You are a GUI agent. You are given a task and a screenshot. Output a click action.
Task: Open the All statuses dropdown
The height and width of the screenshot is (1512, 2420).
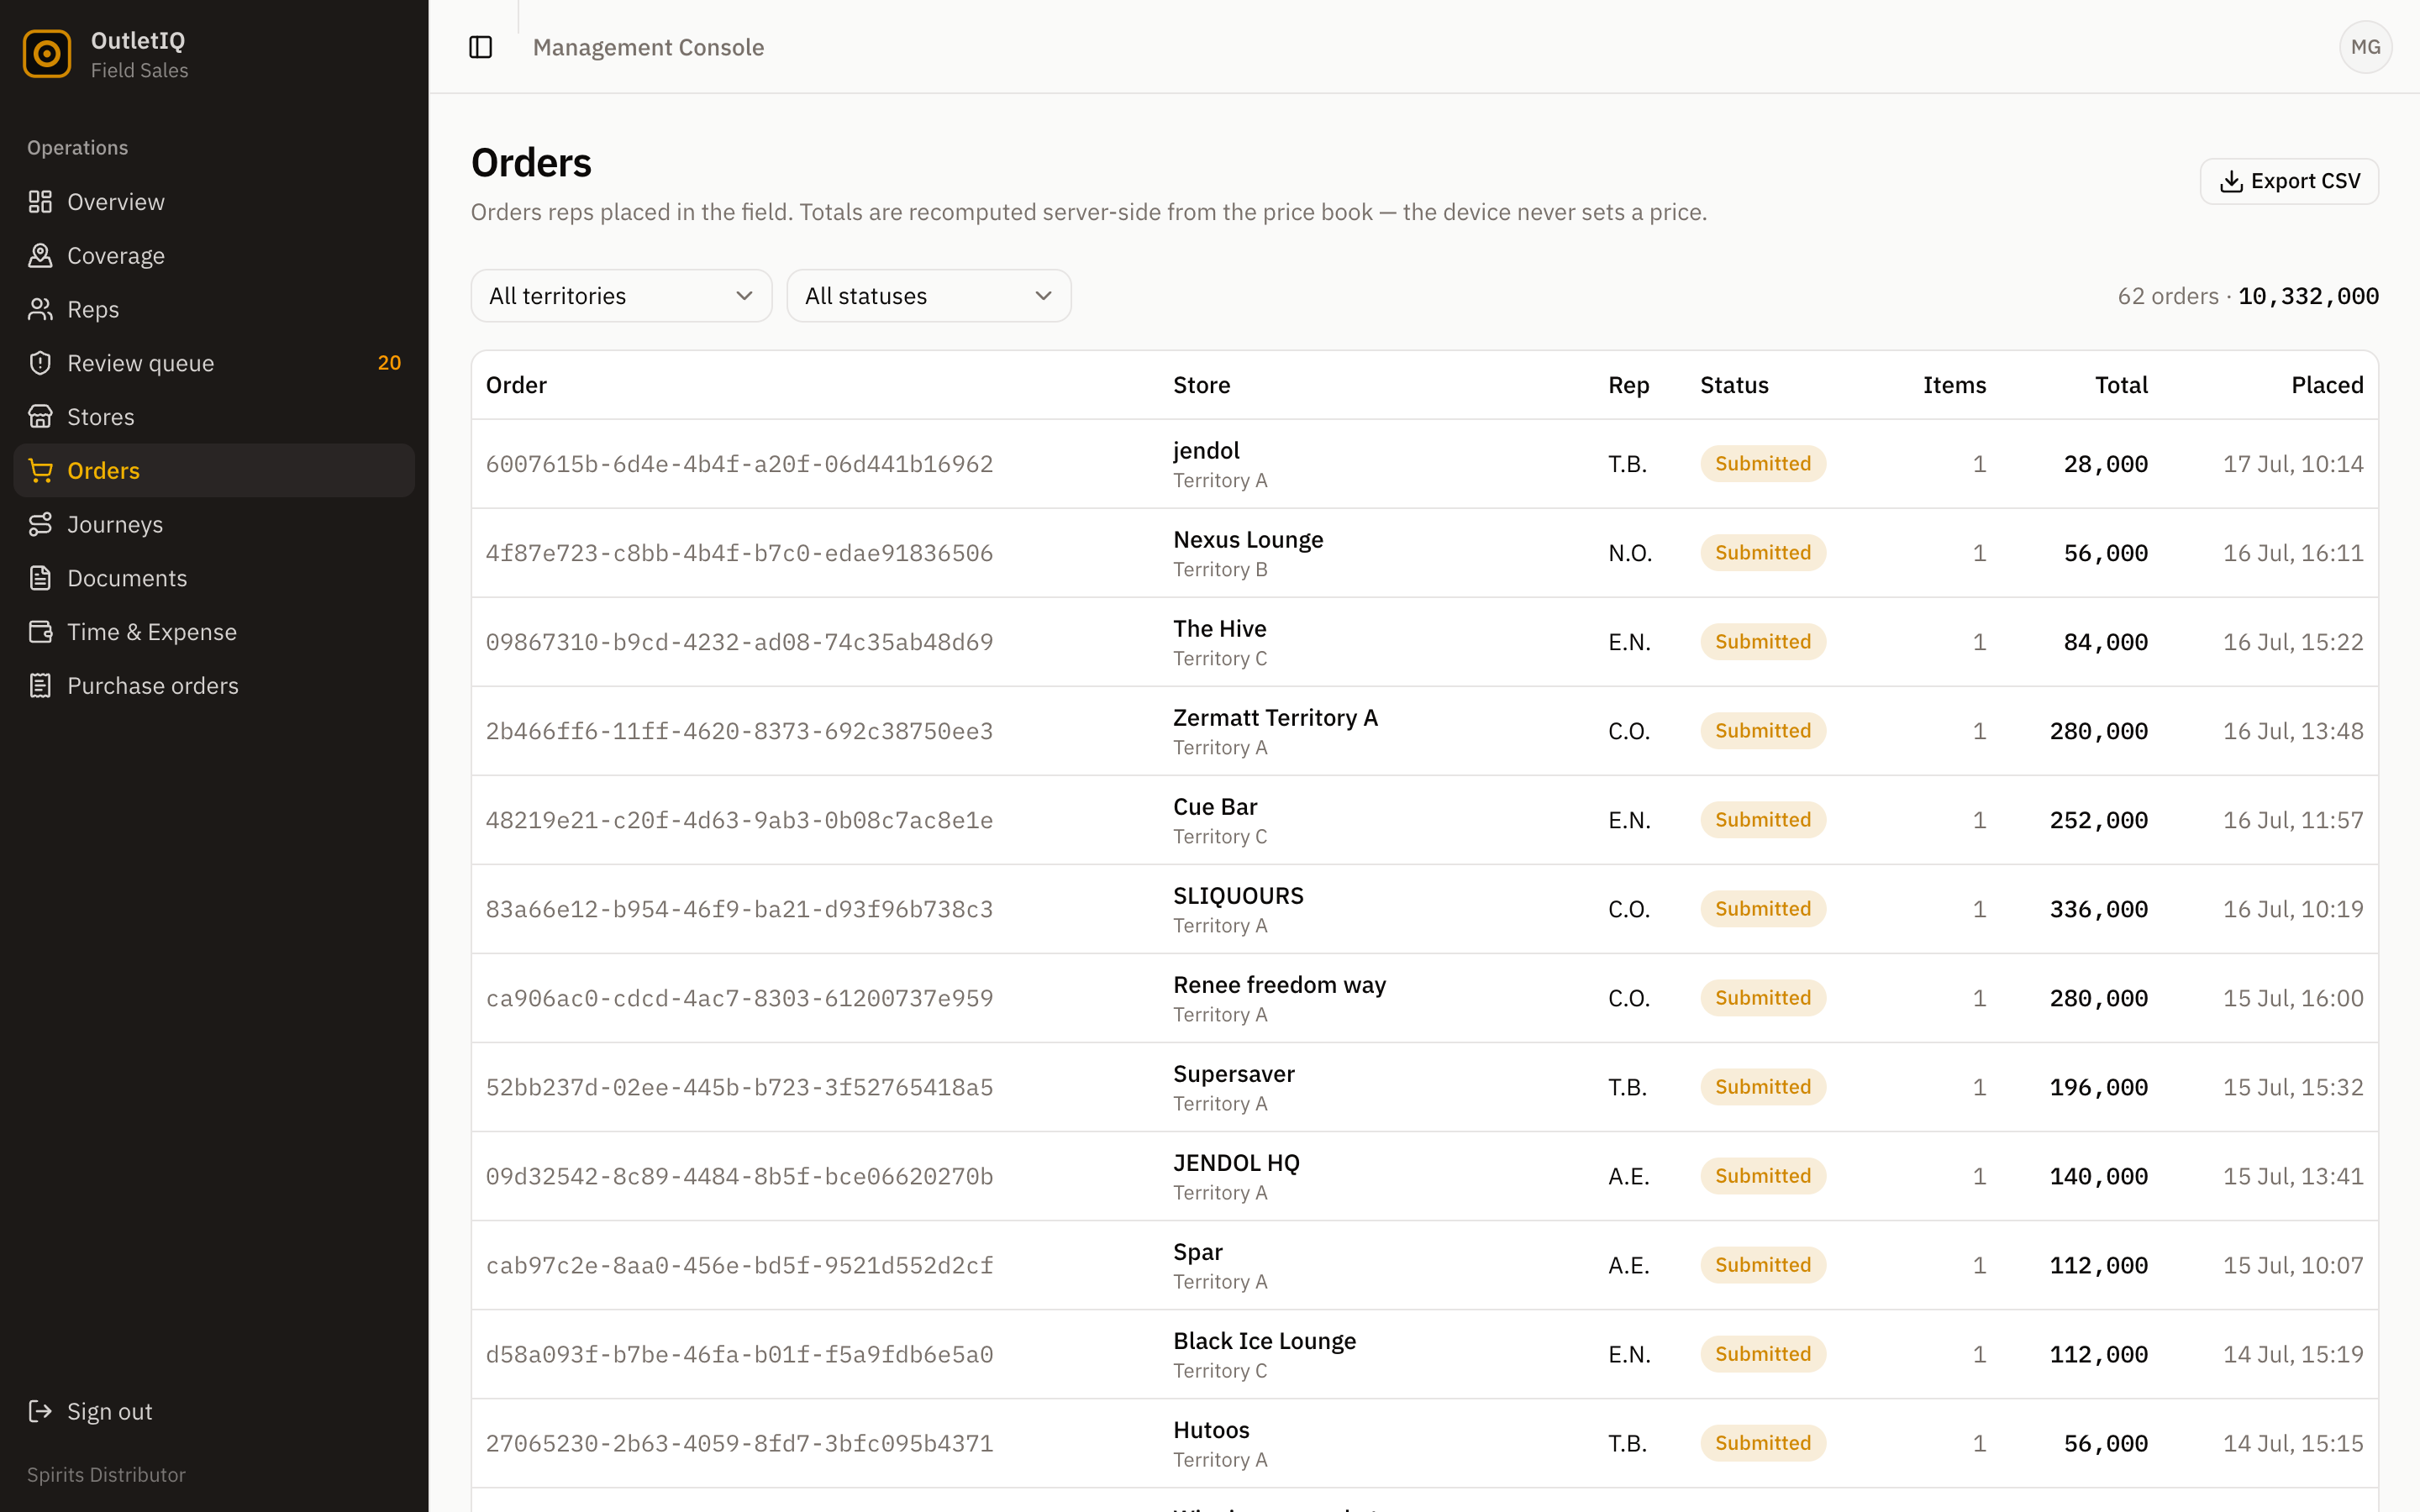tap(928, 296)
